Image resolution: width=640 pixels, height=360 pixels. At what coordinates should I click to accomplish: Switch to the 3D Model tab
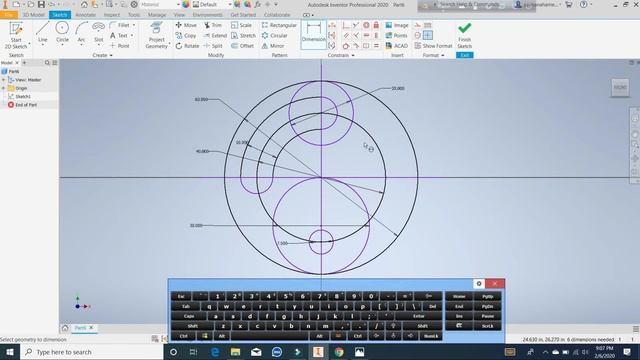33,15
